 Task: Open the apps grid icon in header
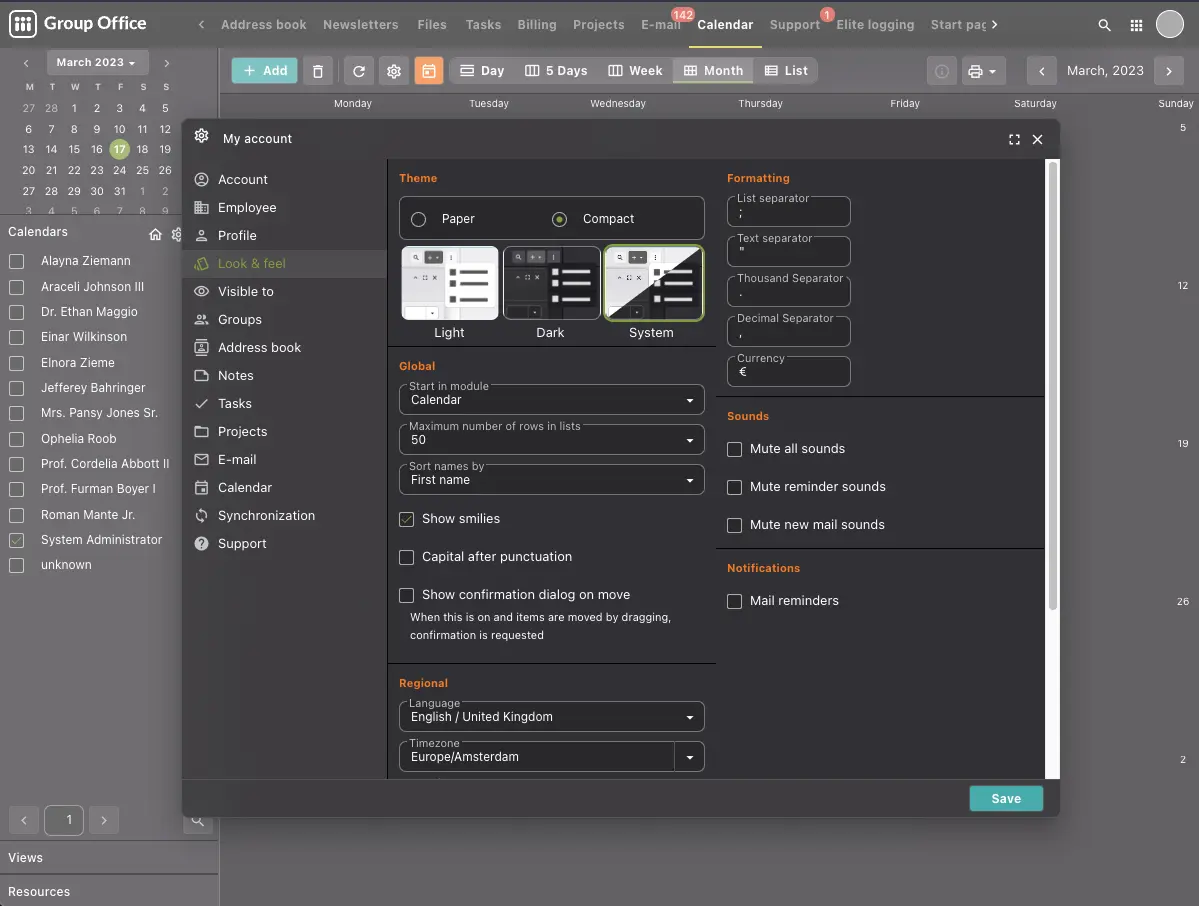pyautogui.click(x=1136, y=25)
